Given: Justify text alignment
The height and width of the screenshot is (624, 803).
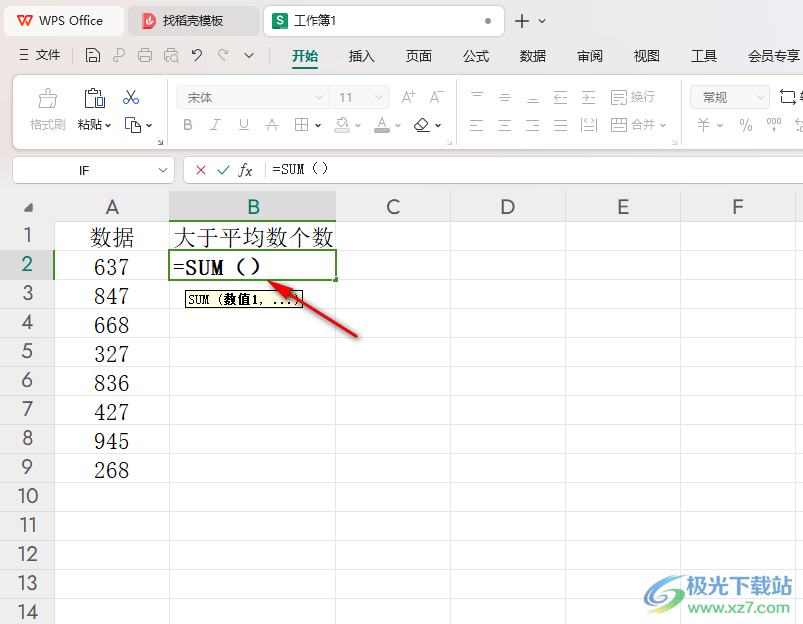Looking at the screenshot, I should pos(560,125).
